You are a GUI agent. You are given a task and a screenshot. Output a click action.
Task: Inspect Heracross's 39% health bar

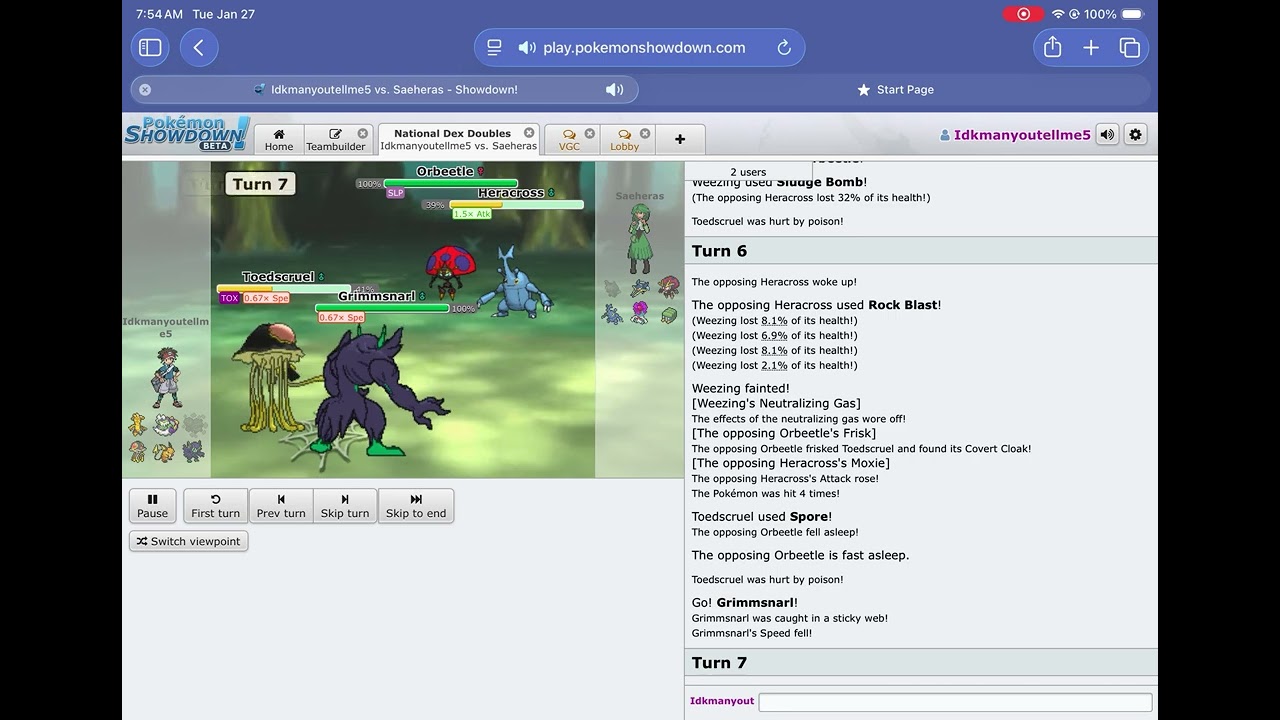click(x=516, y=205)
